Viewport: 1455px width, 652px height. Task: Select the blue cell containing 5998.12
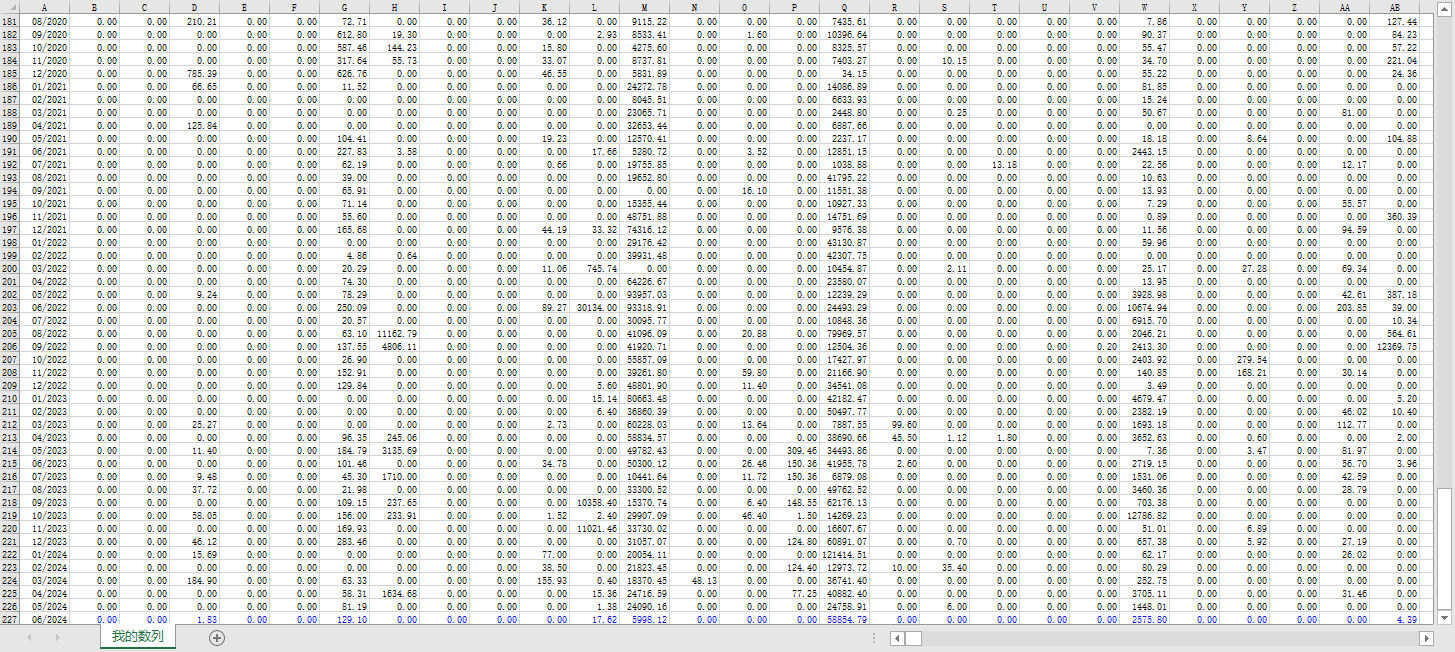click(645, 619)
